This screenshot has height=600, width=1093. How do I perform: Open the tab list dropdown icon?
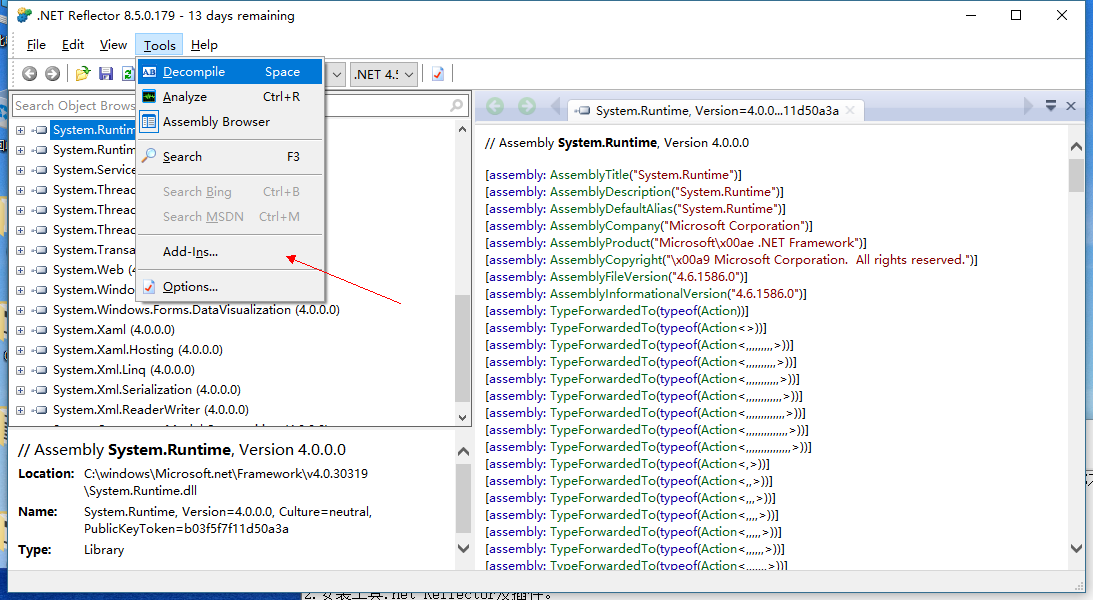[1051, 106]
